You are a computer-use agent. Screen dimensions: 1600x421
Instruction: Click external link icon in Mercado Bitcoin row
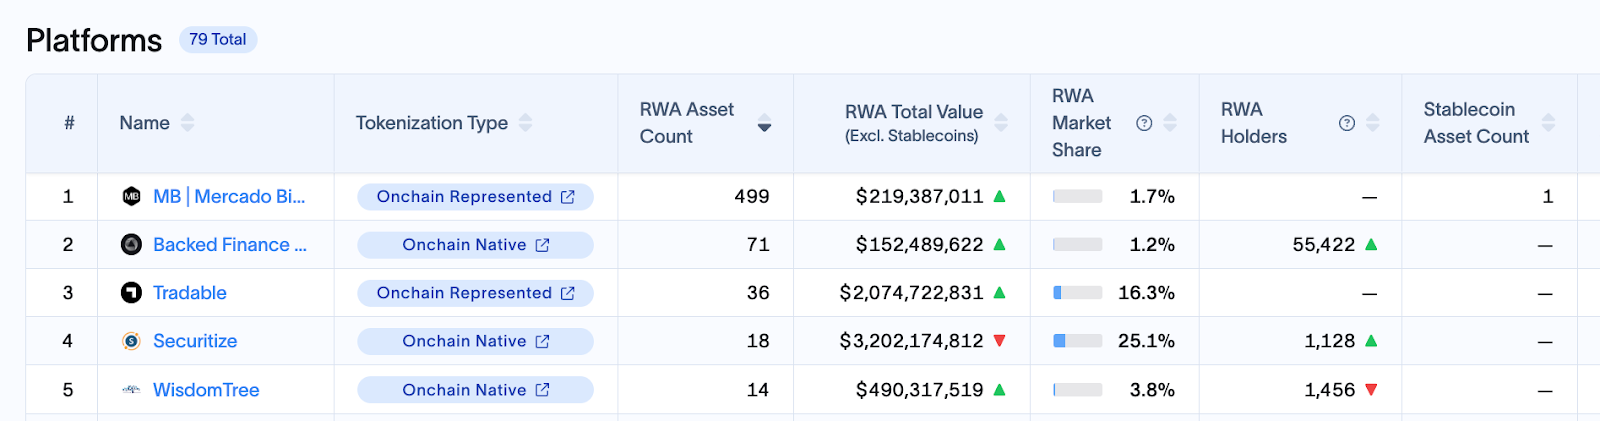568,197
